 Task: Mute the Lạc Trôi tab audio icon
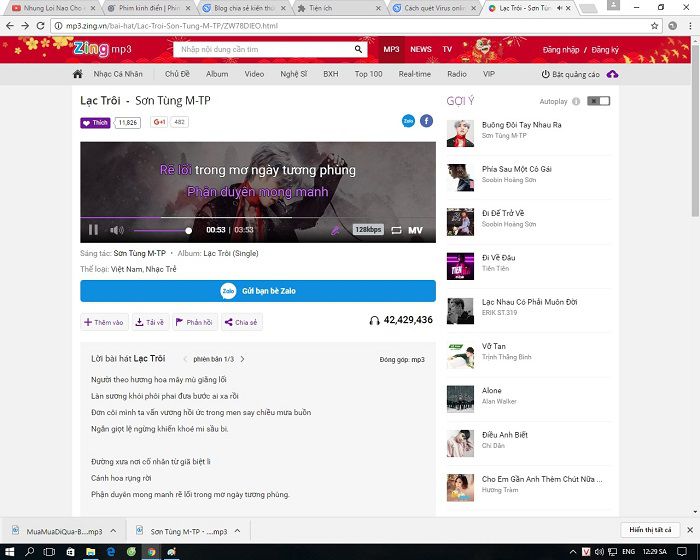(559, 8)
